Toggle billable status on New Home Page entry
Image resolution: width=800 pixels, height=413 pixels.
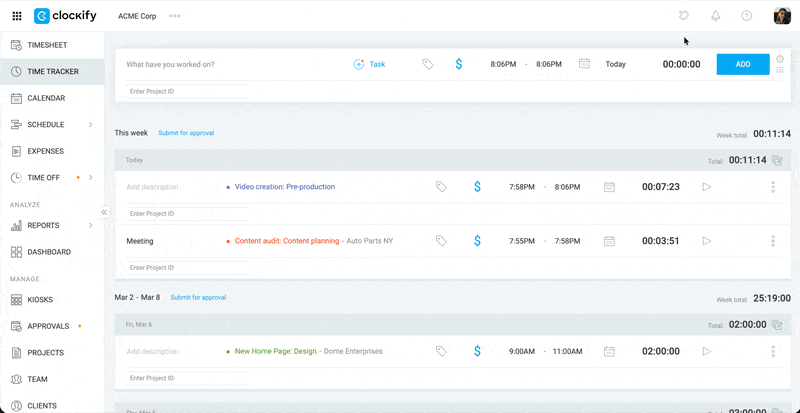(x=477, y=351)
